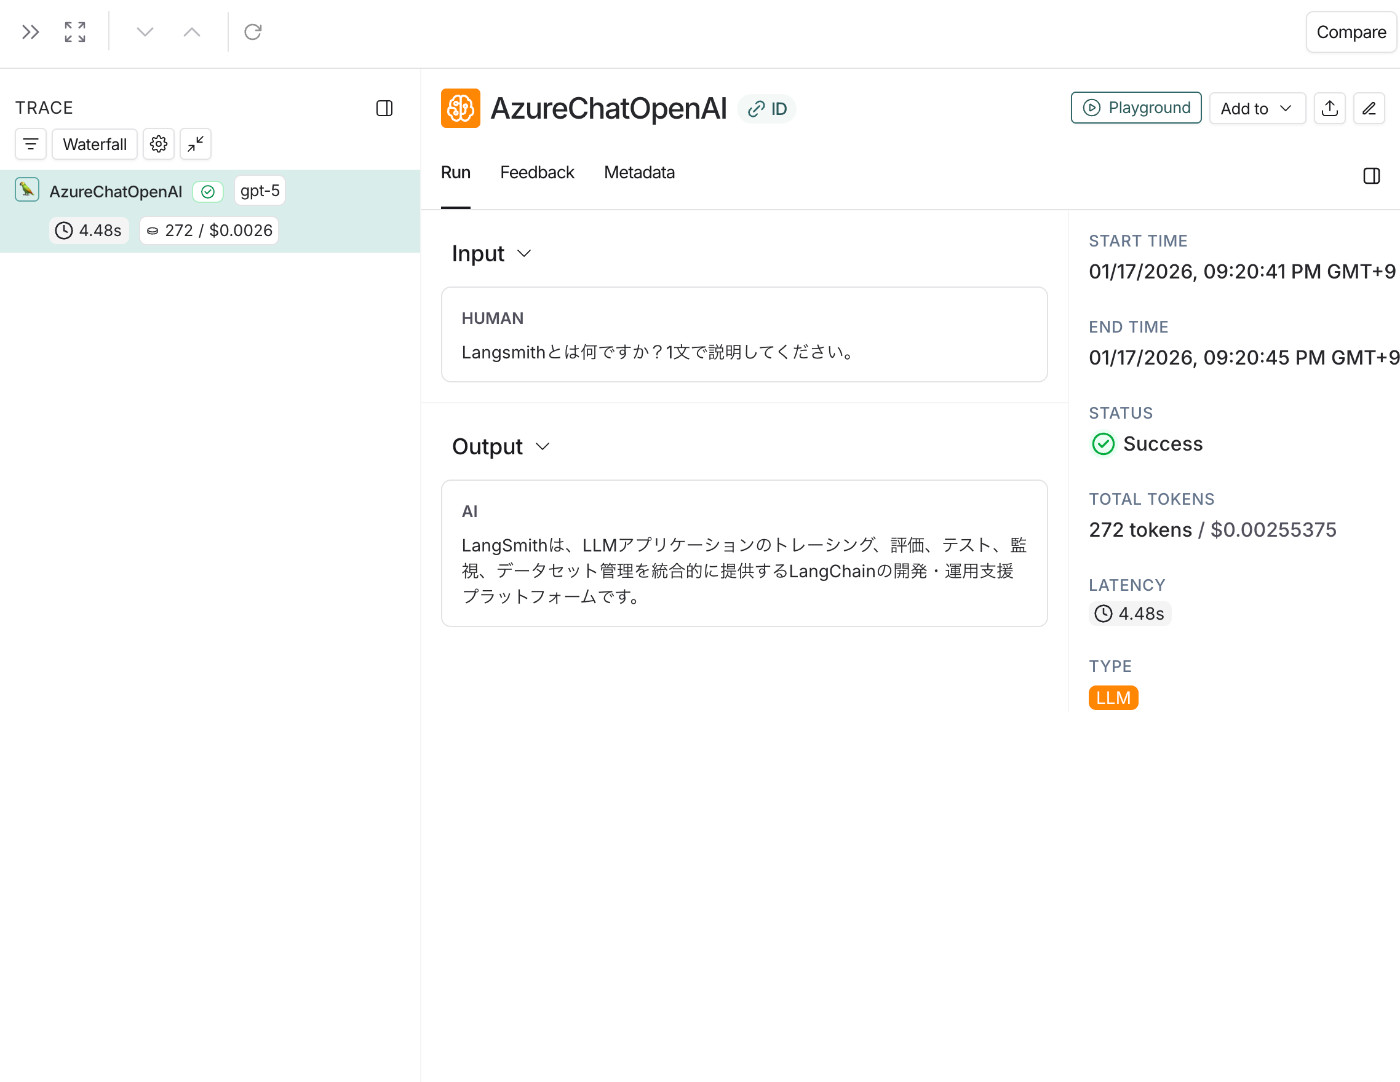Copy run ID link badge
This screenshot has height=1082, width=1400.
[x=767, y=109]
